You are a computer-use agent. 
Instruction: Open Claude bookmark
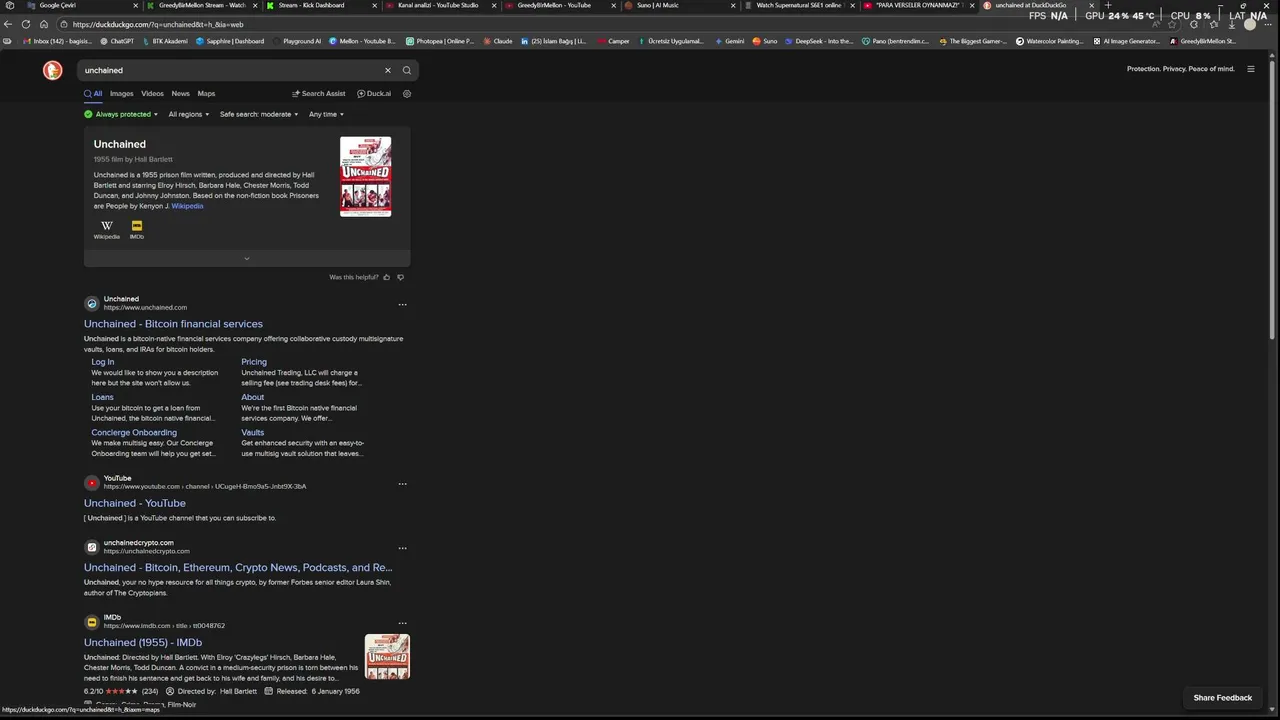pyautogui.click(x=499, y=41)
